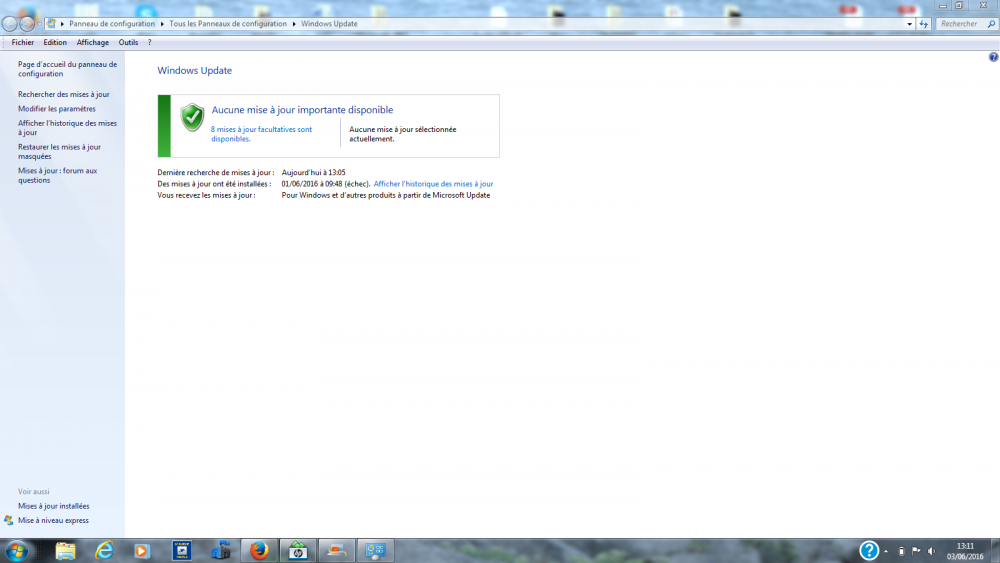1000x563 pixels.
Task: Click the volume speaker tray icon
Action: point(931,551)
